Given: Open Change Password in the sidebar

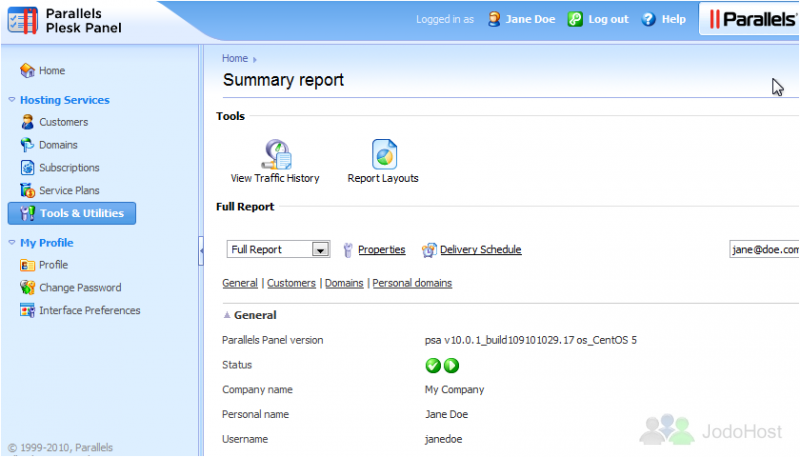Looking at the screenshot, I should (x=81, y=288).
